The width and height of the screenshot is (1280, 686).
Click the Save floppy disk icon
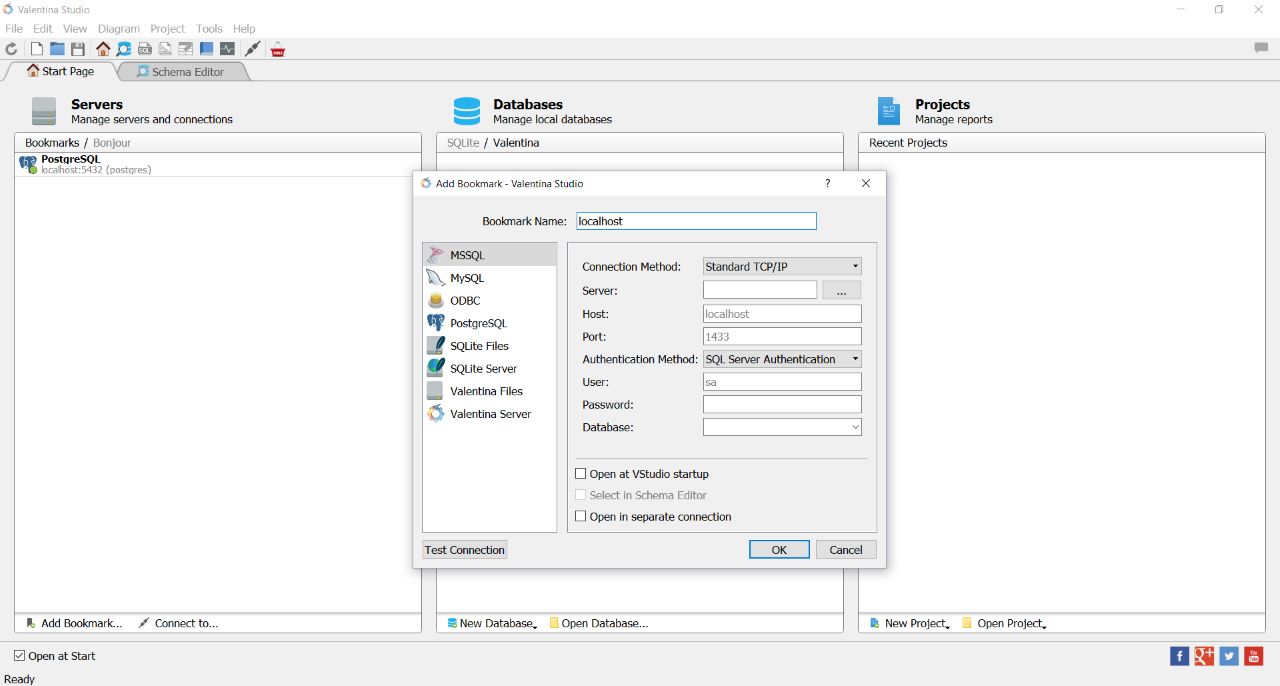coord(78,49)
